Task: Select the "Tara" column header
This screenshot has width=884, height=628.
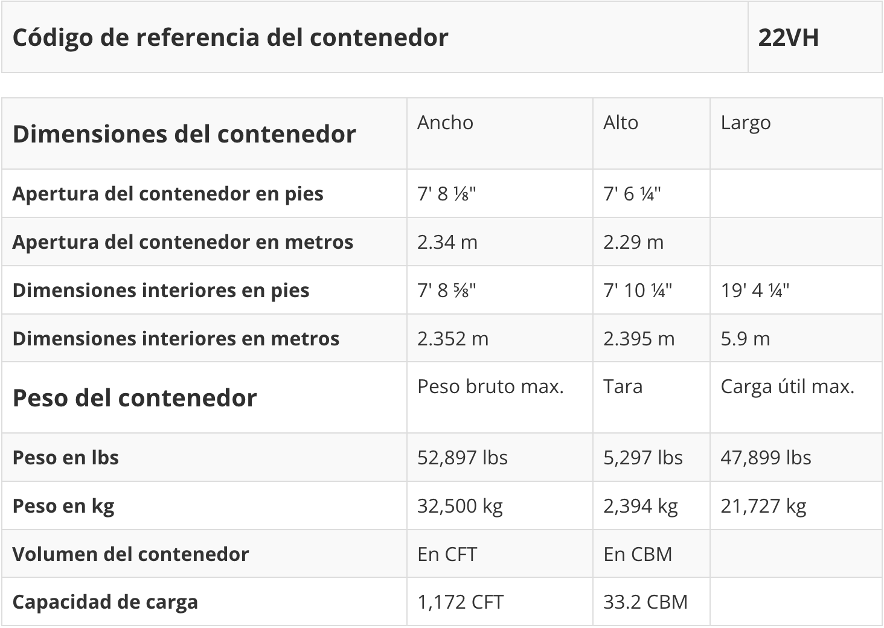Action: point(622,387)
